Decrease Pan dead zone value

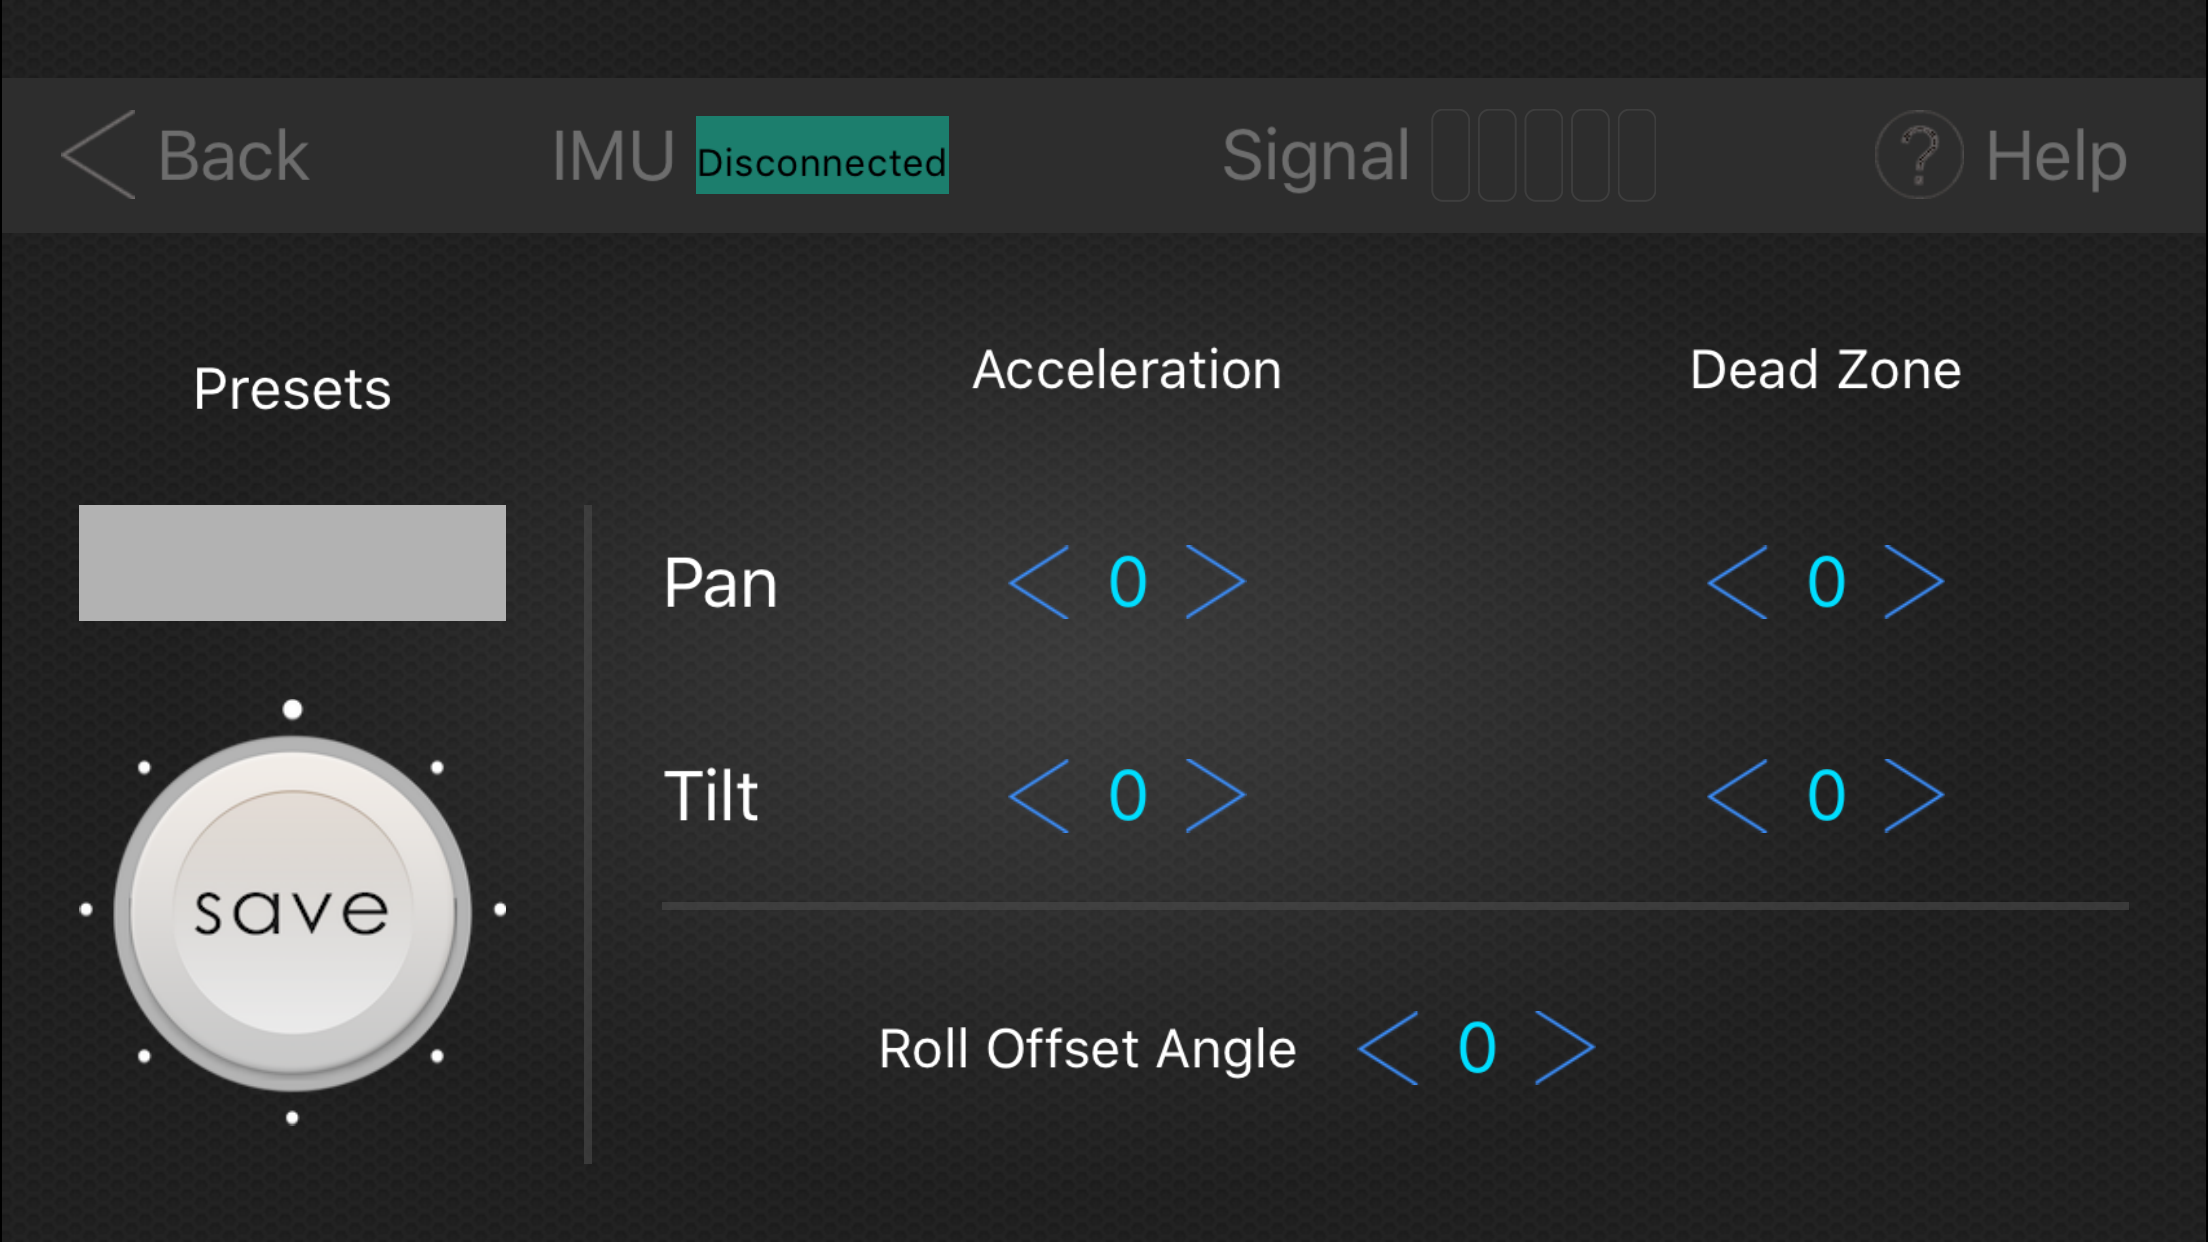click(x=1738, y=582)
